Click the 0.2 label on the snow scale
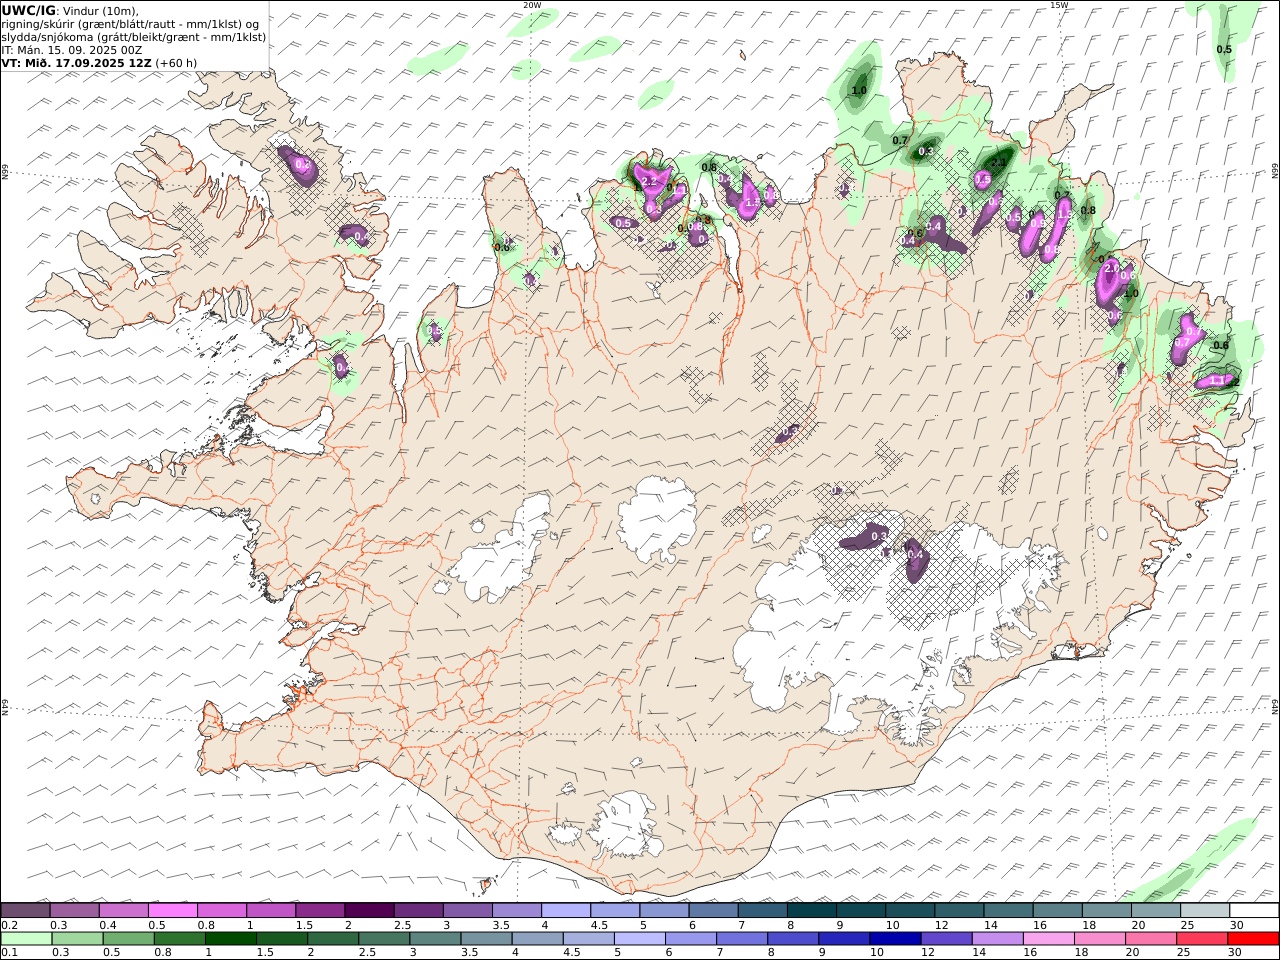This screenshot has width=1280, height=960. [x=9, y=925]
